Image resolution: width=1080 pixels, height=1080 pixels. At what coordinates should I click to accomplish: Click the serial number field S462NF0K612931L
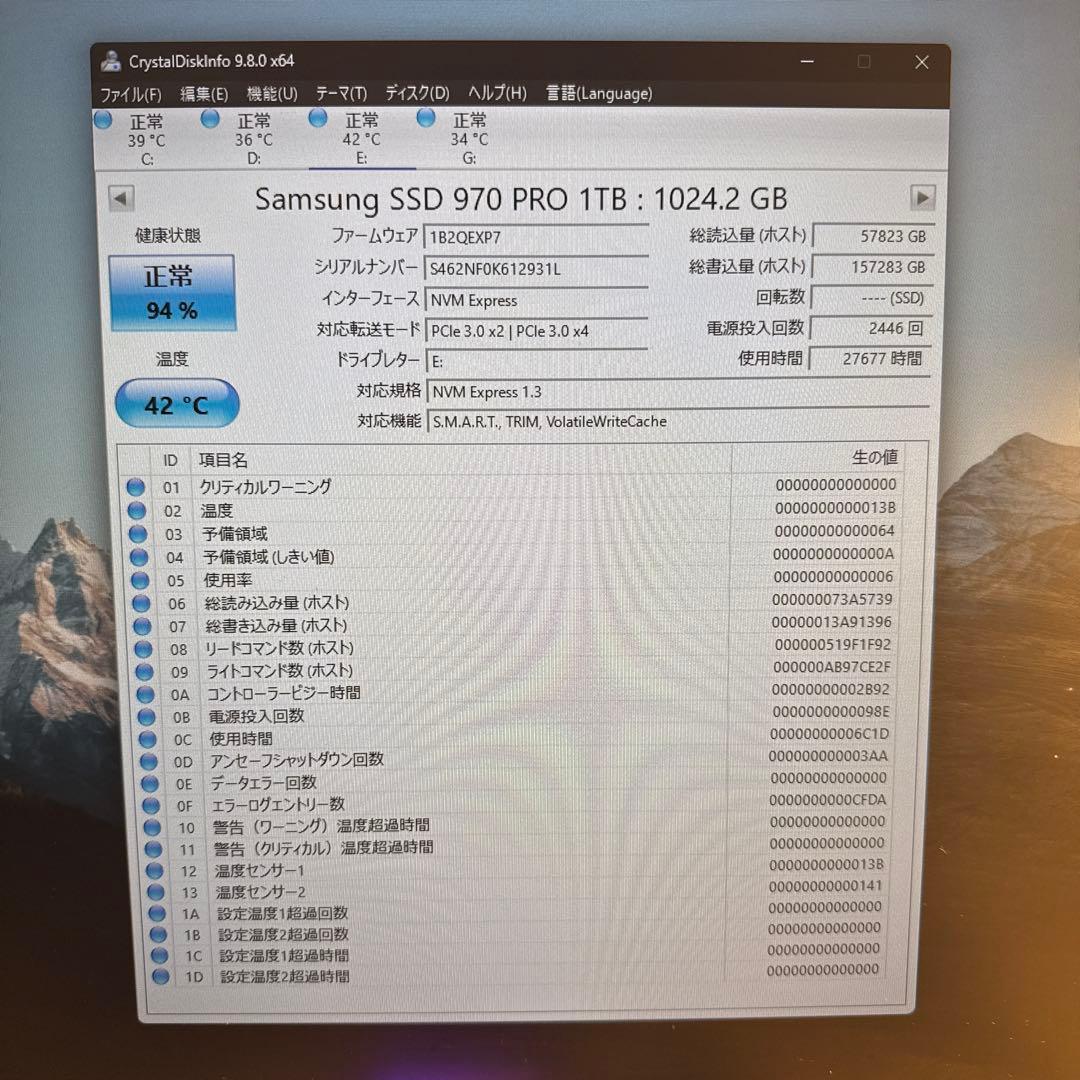[x=536, y=269]
